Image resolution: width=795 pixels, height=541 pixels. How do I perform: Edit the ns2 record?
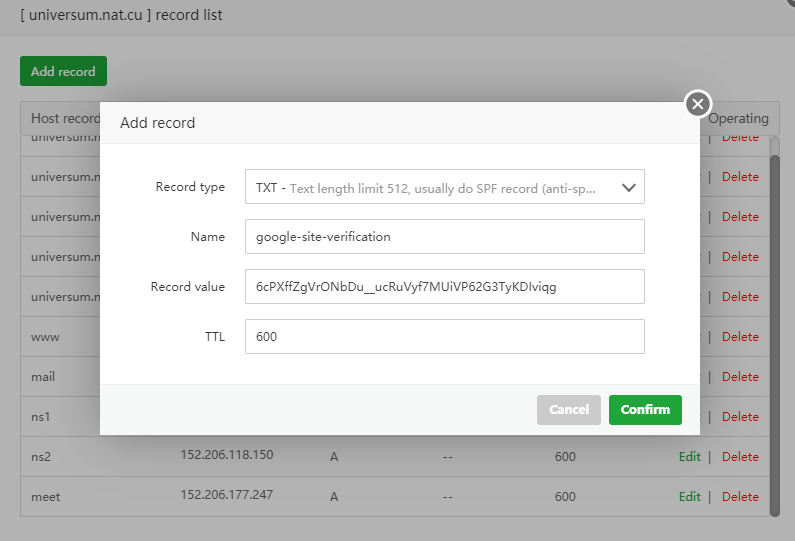coord(689,456)
